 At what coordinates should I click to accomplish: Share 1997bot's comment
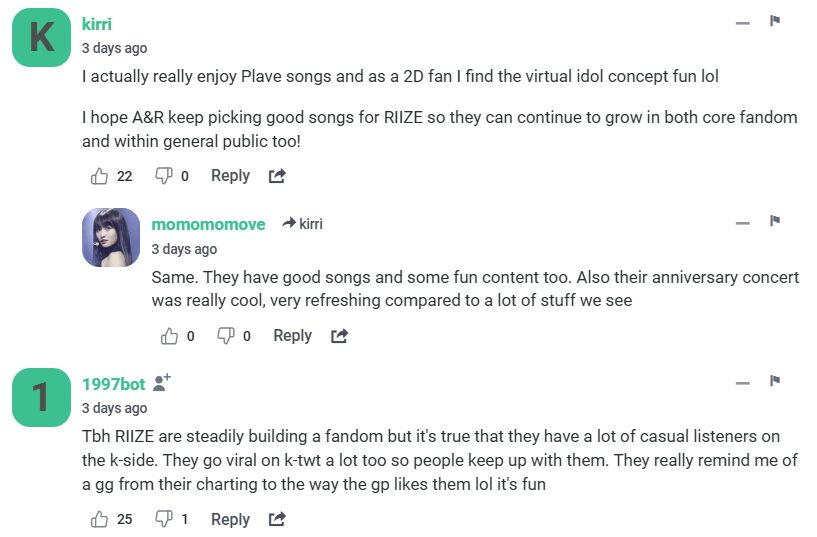coord(277,519)
